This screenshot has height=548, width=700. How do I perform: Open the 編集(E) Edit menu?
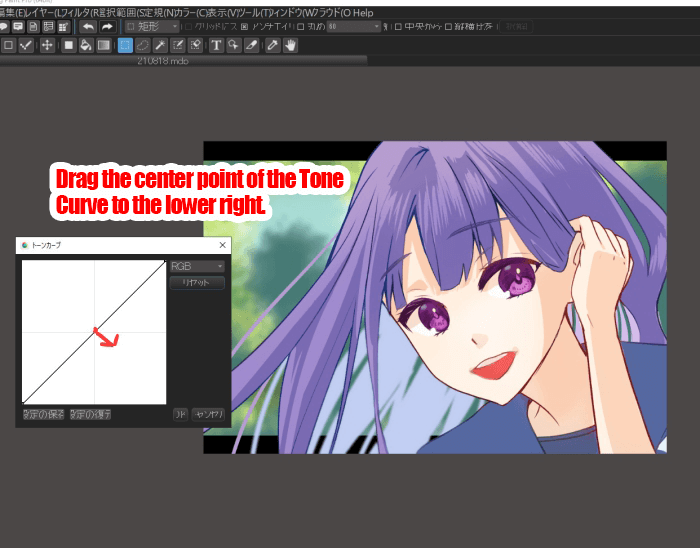coord(12,12)
